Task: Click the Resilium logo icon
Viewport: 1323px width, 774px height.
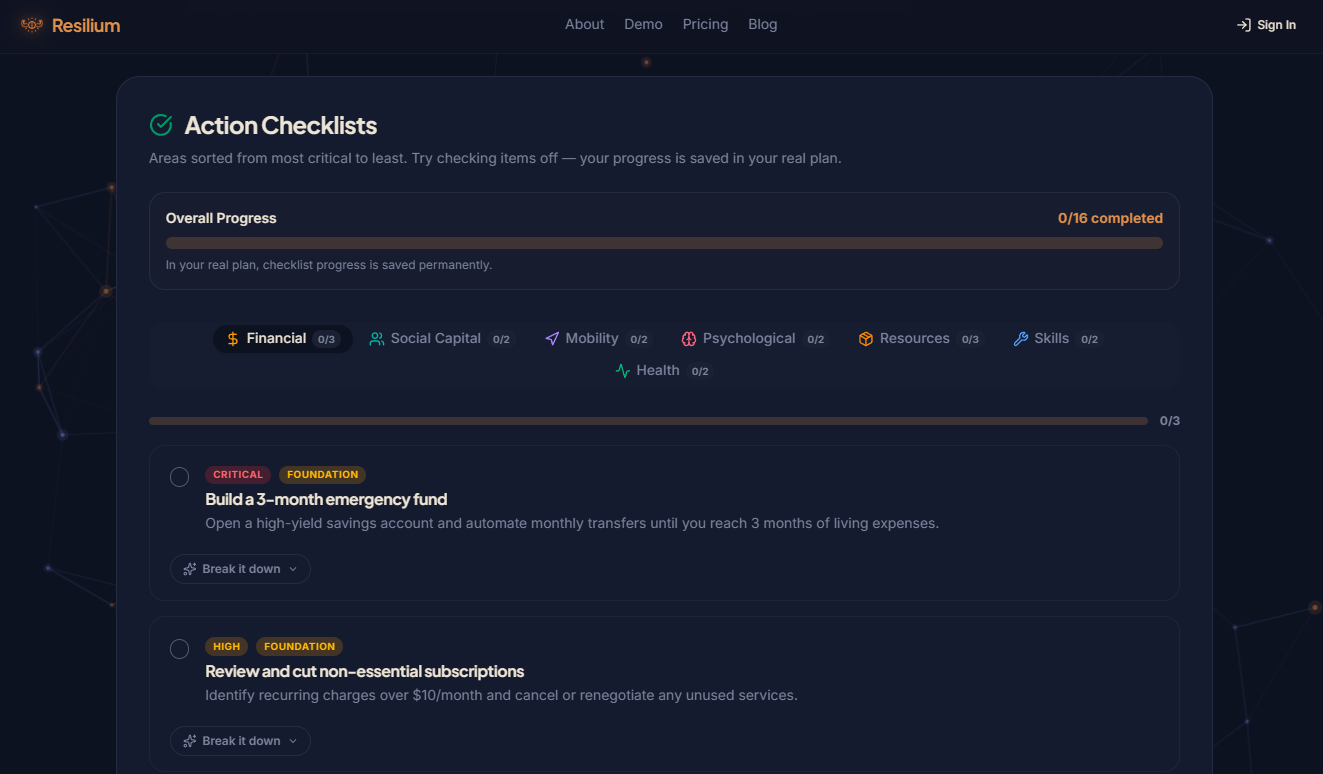Action: pos(32,25)
